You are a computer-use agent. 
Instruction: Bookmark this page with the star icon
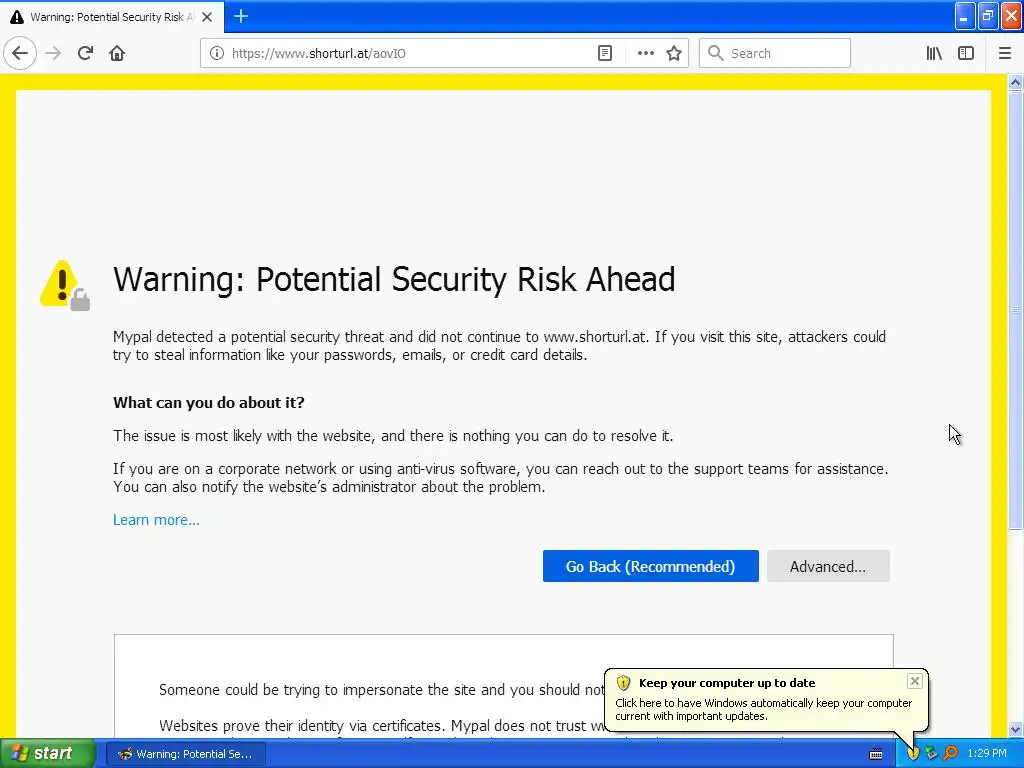point(674,53)
